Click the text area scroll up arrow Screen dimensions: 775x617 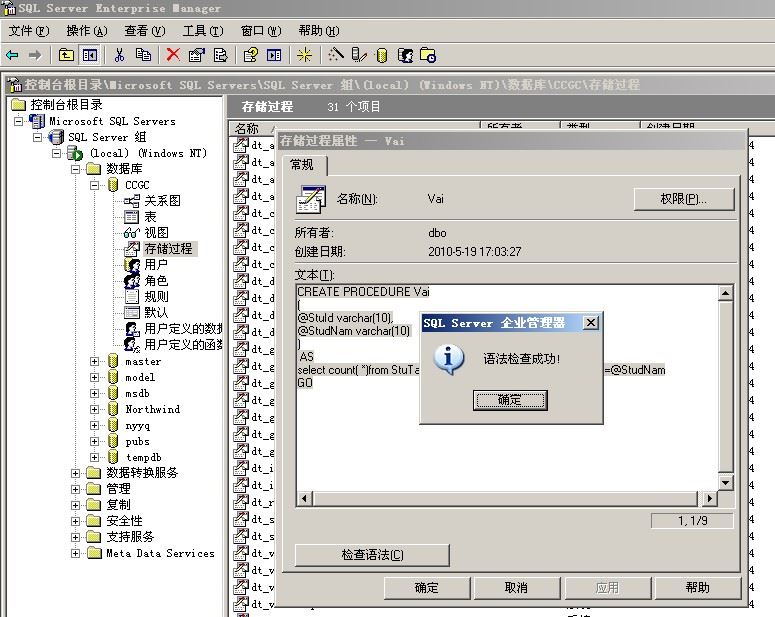[725, 293]
